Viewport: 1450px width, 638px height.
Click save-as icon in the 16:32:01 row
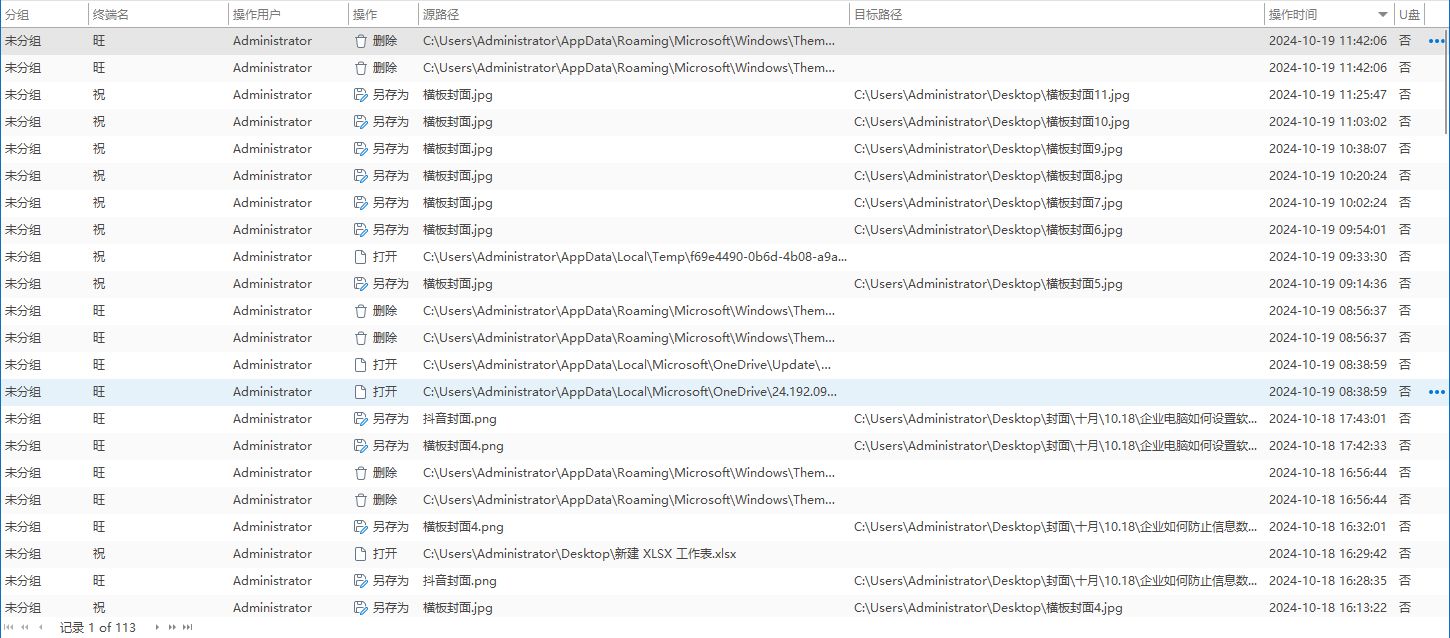[361, 527]
